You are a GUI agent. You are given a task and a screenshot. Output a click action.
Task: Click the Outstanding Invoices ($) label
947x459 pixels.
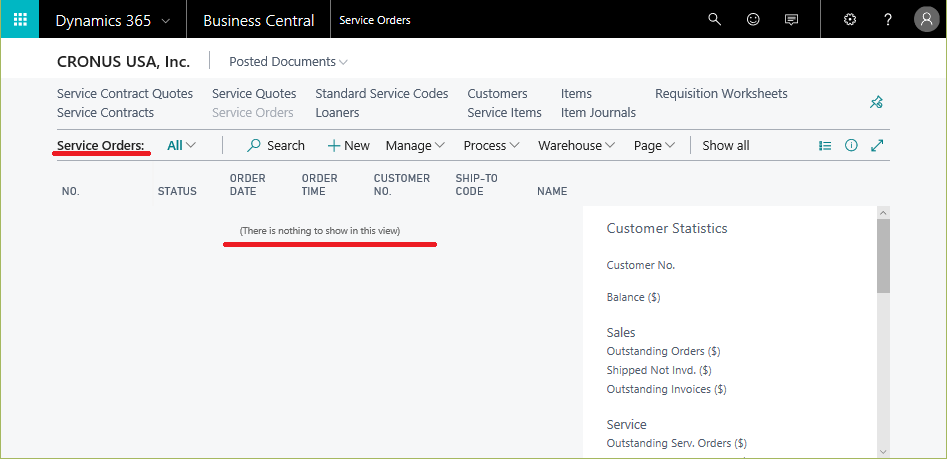(666, 389)
